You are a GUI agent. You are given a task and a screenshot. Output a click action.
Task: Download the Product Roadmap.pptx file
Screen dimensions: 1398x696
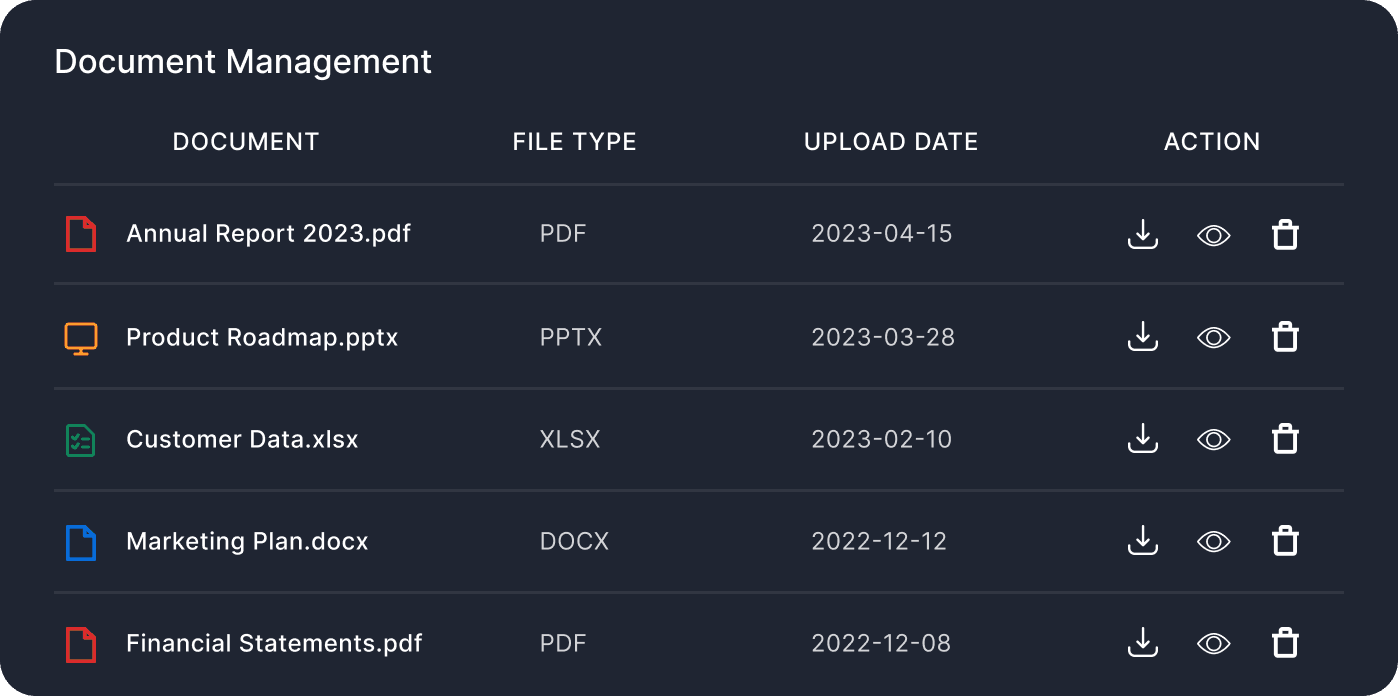pyautogui.click(x=1142, y=337)
